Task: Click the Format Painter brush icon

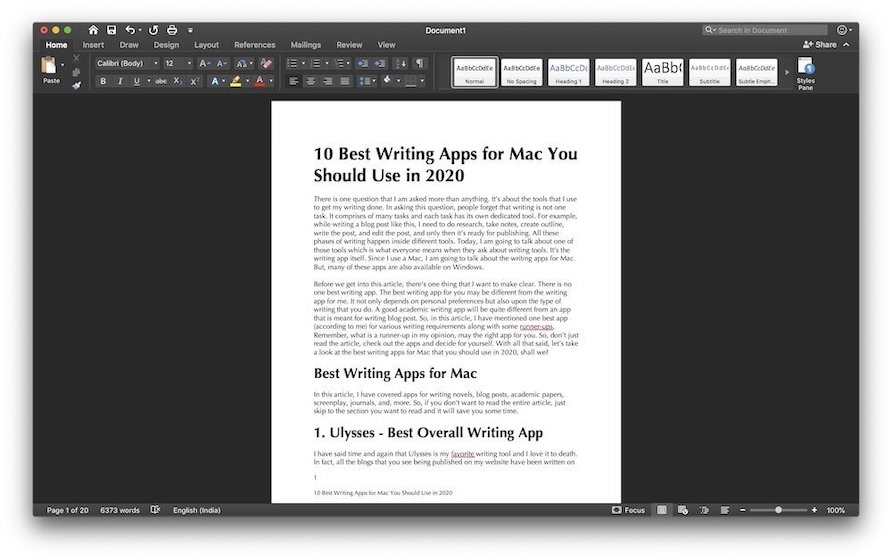Action: pos(76,85)
